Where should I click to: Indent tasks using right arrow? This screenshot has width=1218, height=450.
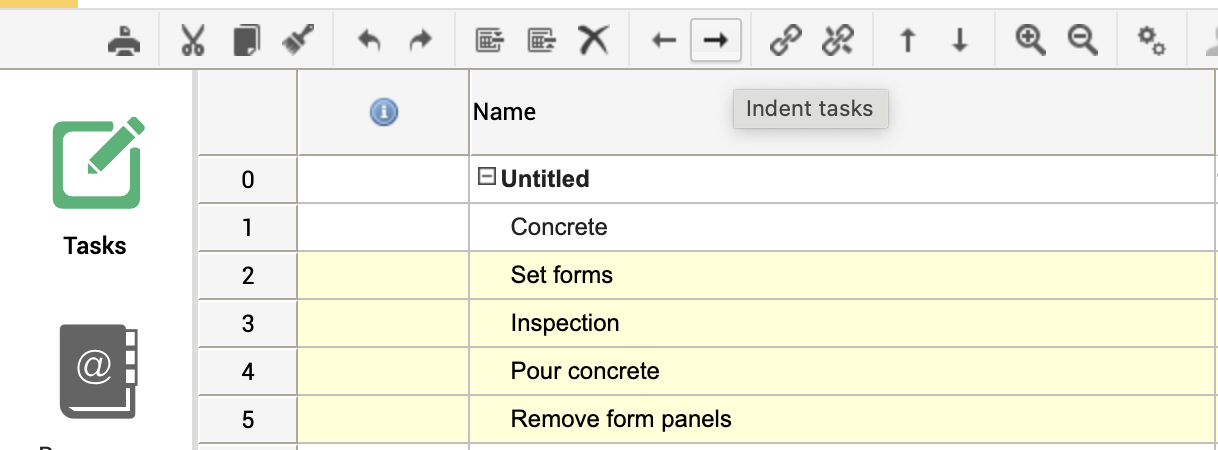pyautogui.click(x=715, y=40)
